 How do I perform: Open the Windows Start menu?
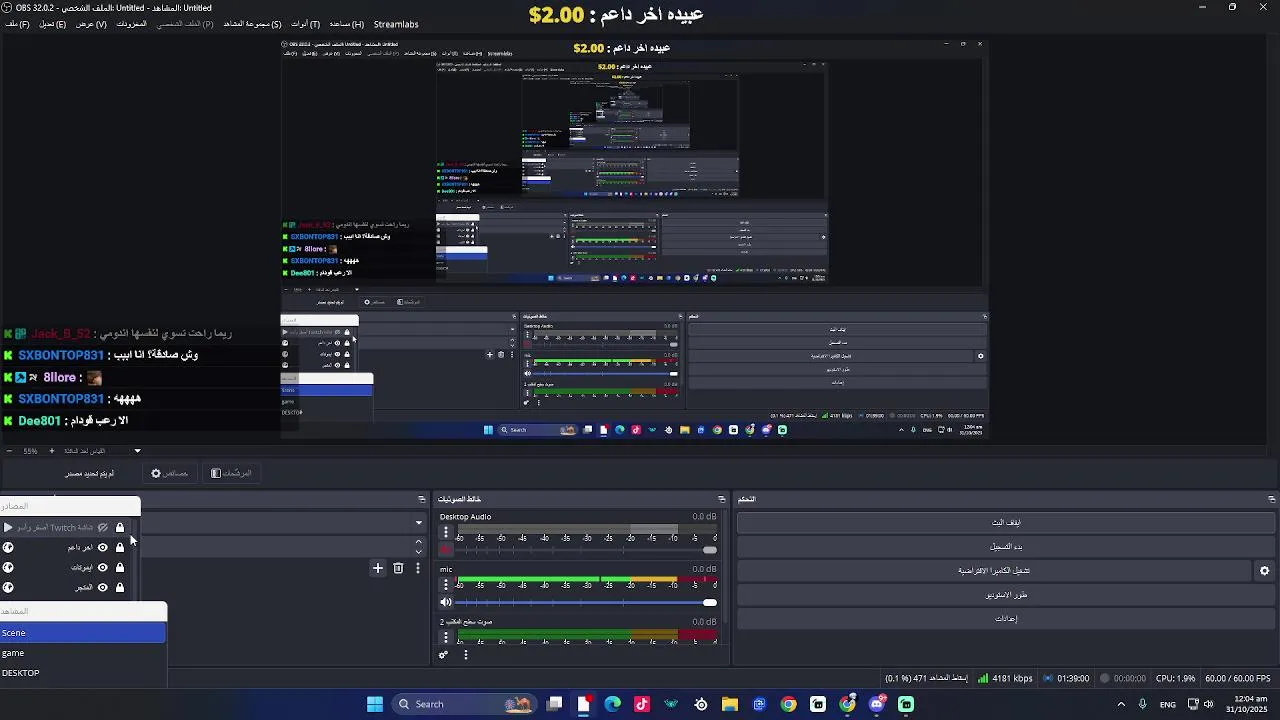pyautogui.click(x=375, y=704)
